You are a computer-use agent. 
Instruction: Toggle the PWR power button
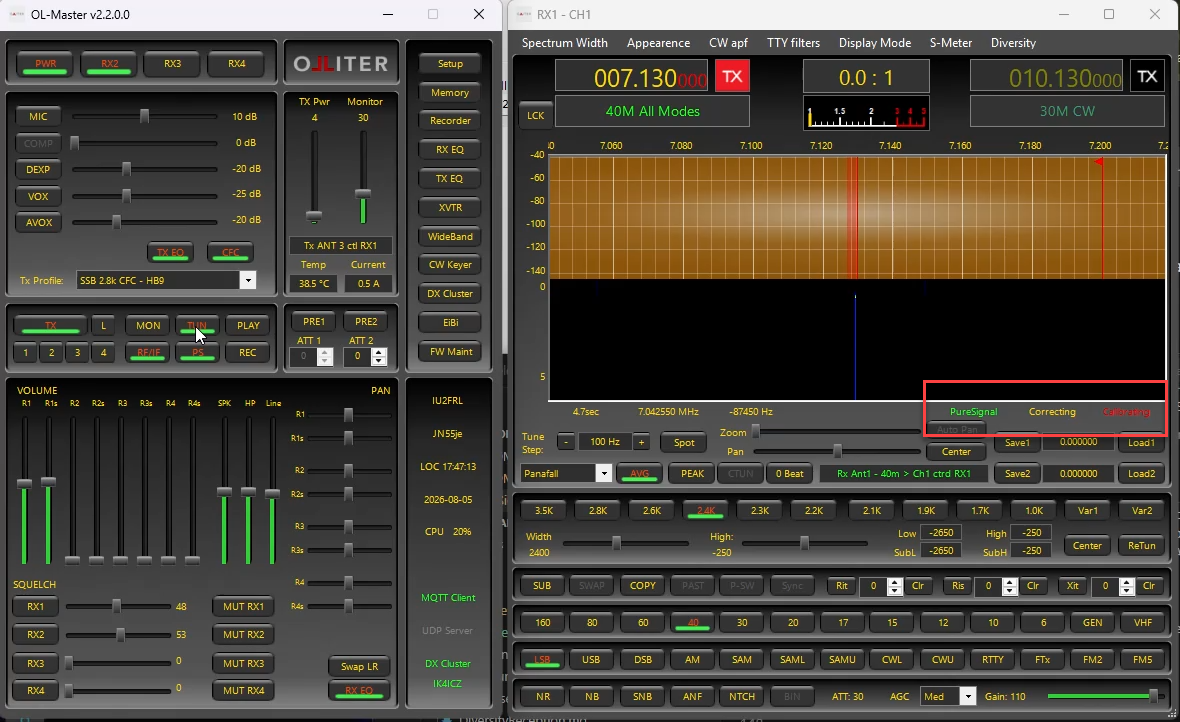pyautogui.click(x=46, y=64)
